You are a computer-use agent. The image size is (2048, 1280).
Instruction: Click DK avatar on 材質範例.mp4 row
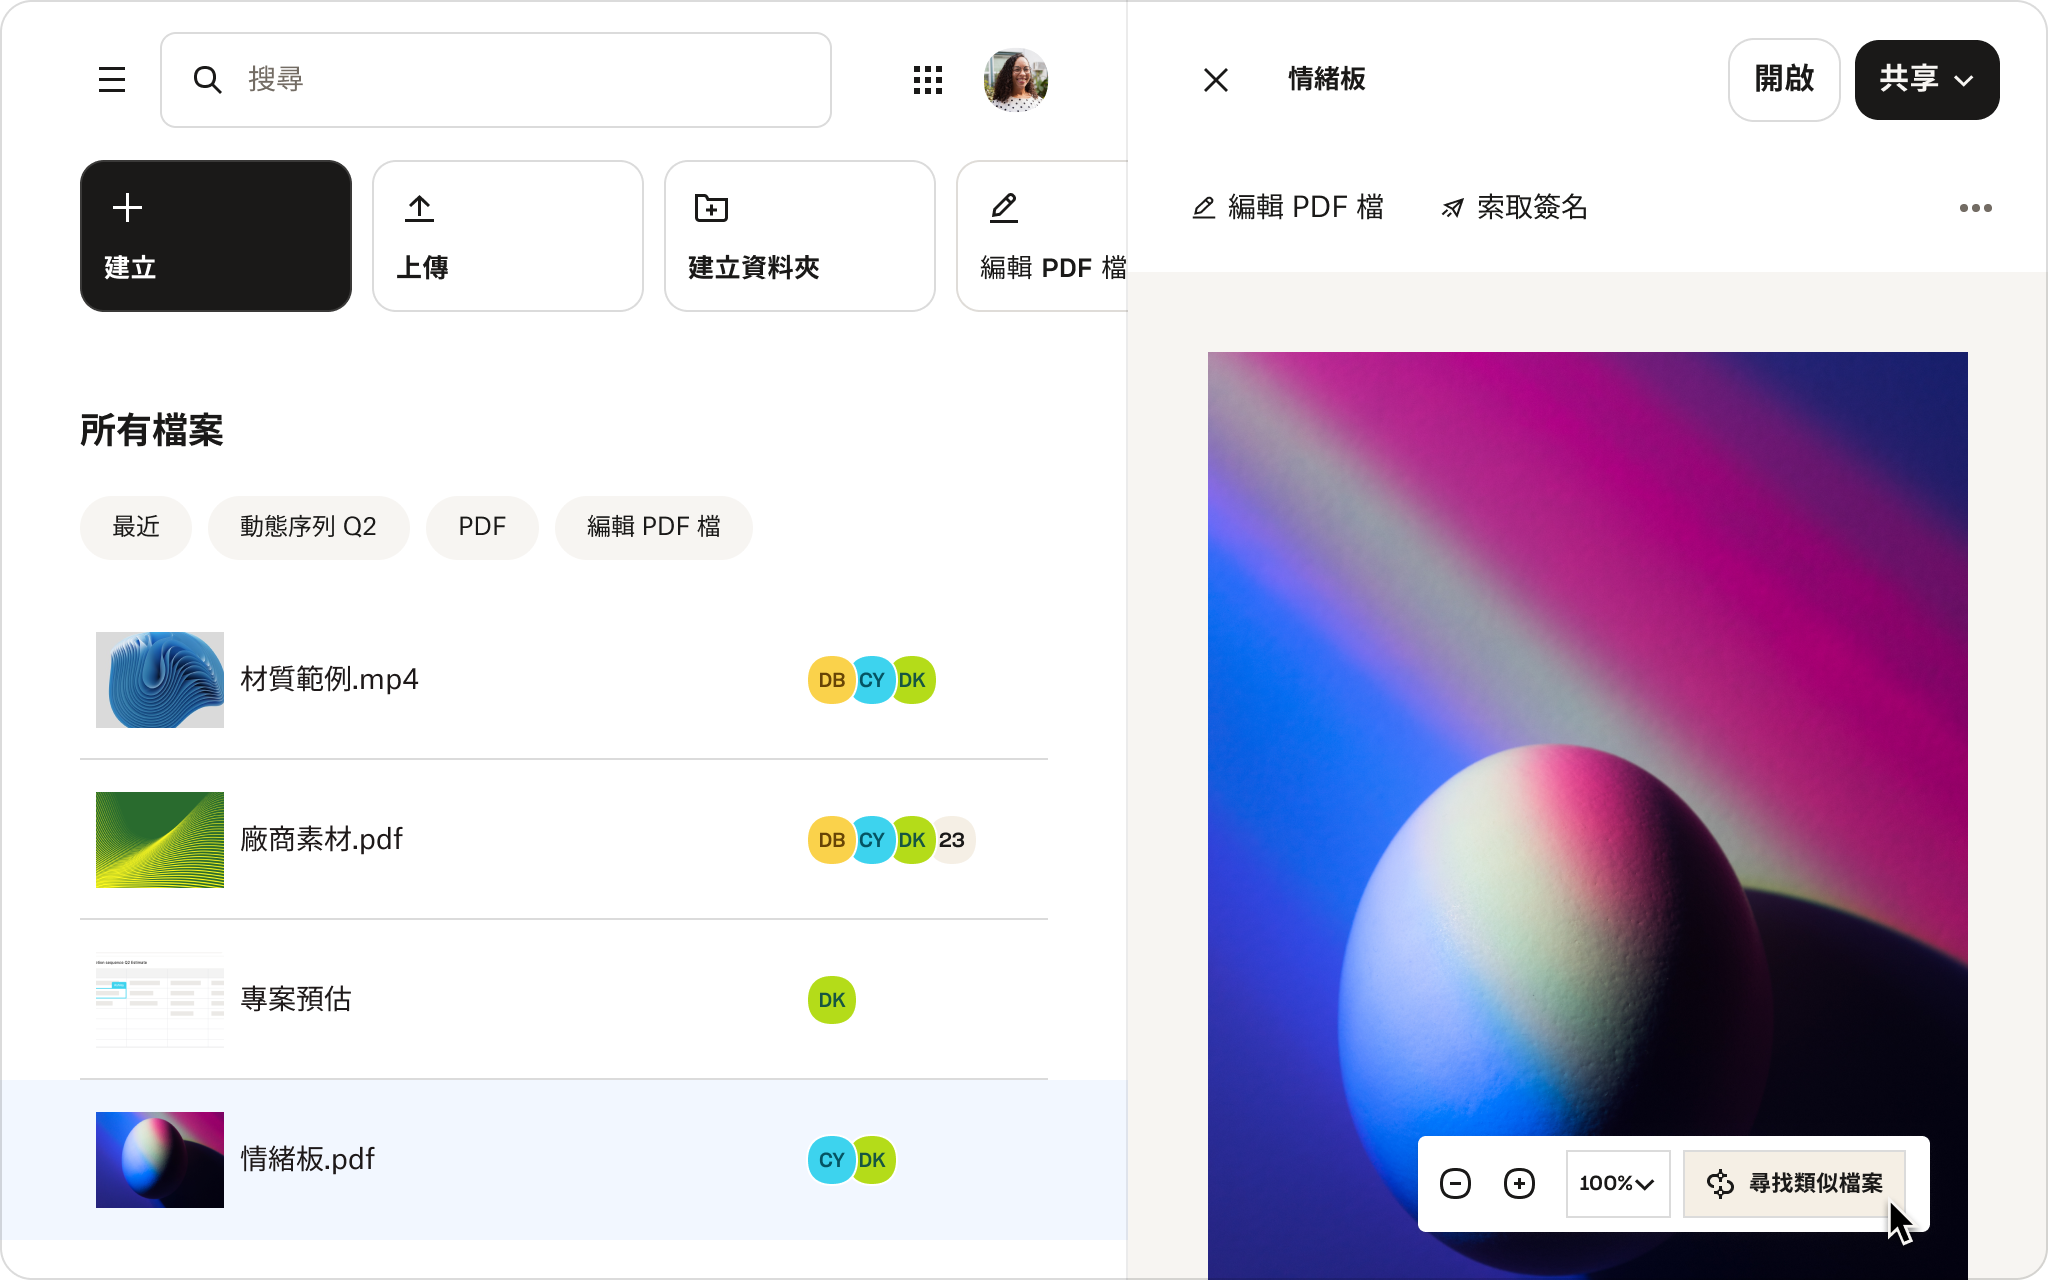[912, 680]
